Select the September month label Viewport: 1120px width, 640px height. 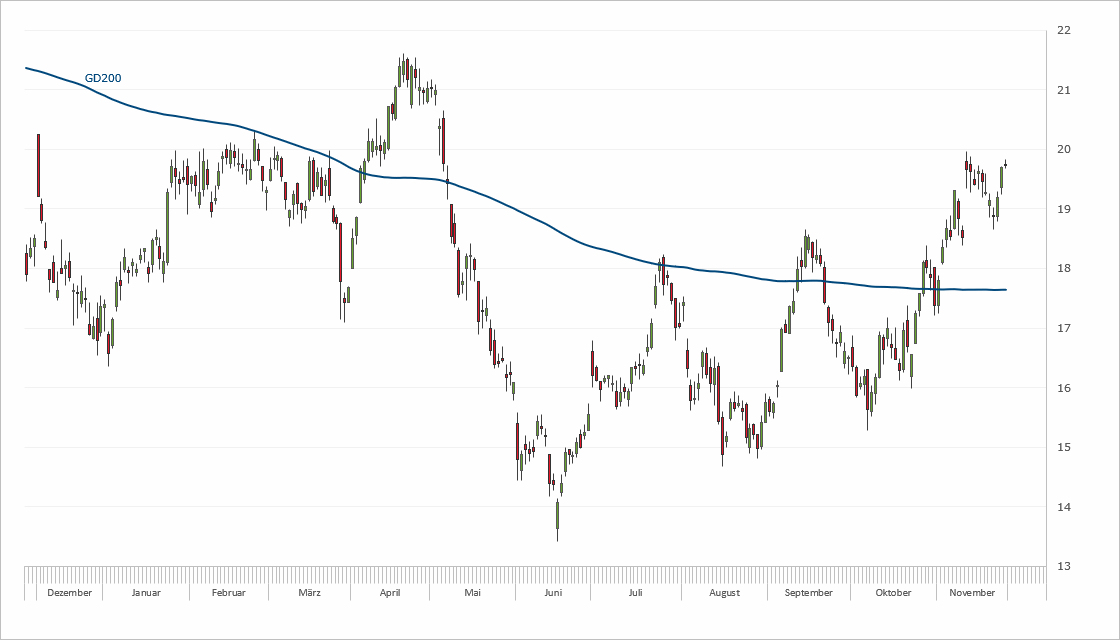[809, 593]
